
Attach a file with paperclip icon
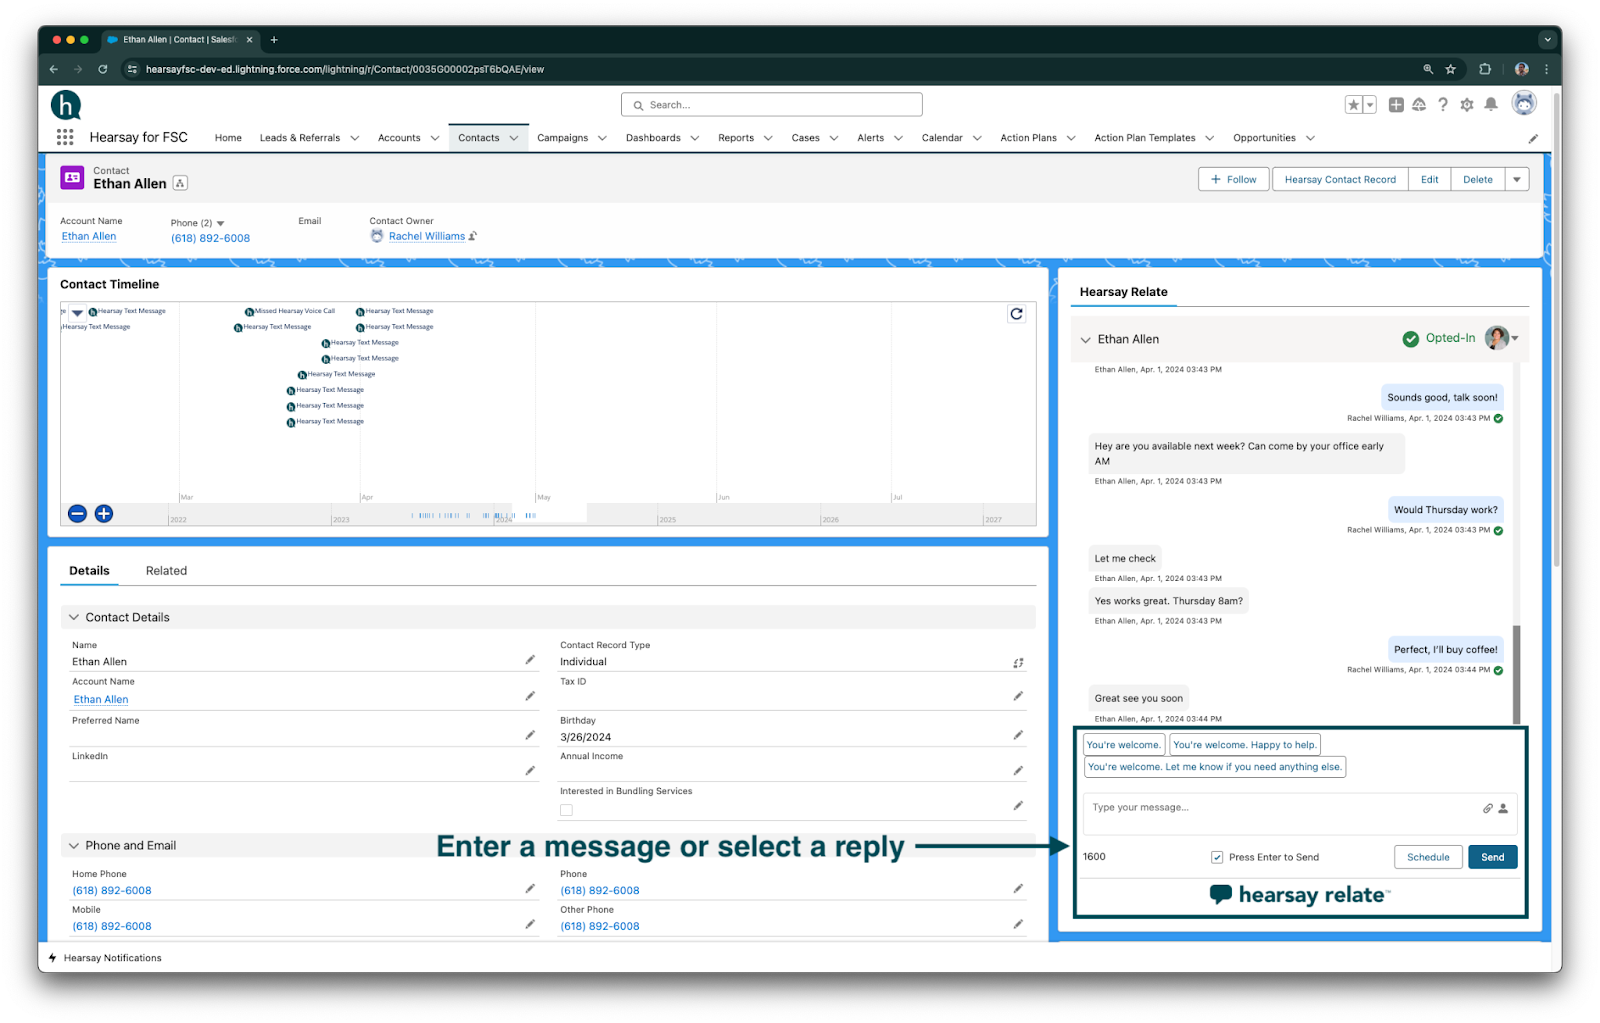[x=1488, y=808]
